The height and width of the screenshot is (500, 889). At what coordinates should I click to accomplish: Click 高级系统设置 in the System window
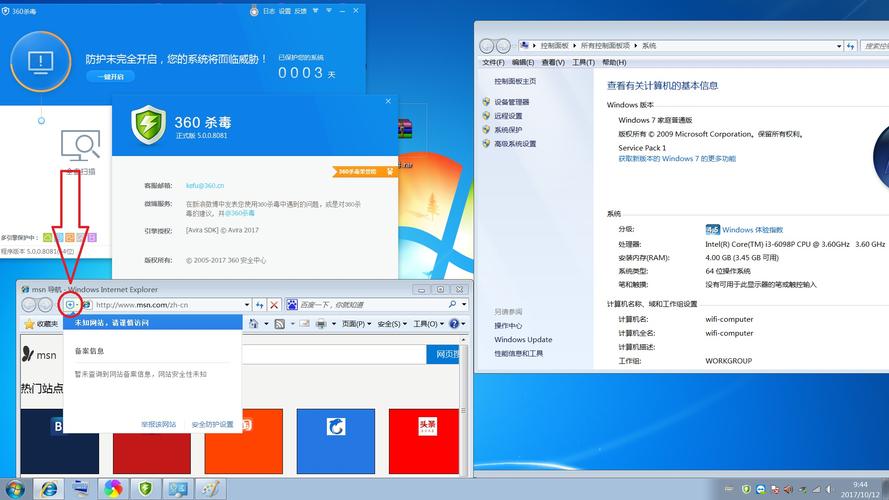pos(515,144)
